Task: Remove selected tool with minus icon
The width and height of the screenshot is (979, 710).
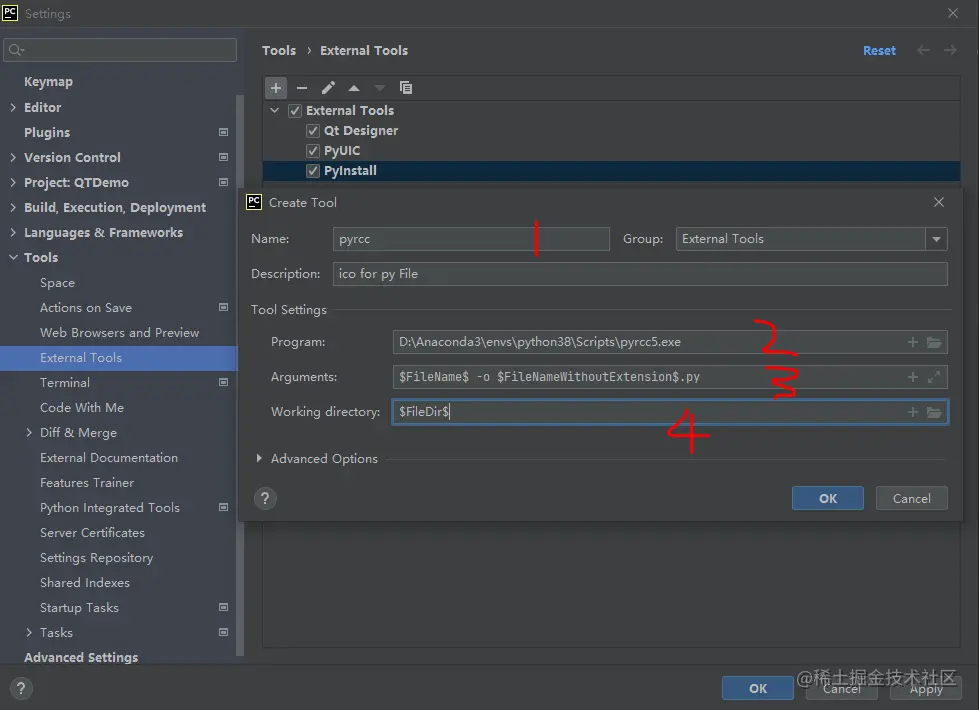Action: coord(302,88)
